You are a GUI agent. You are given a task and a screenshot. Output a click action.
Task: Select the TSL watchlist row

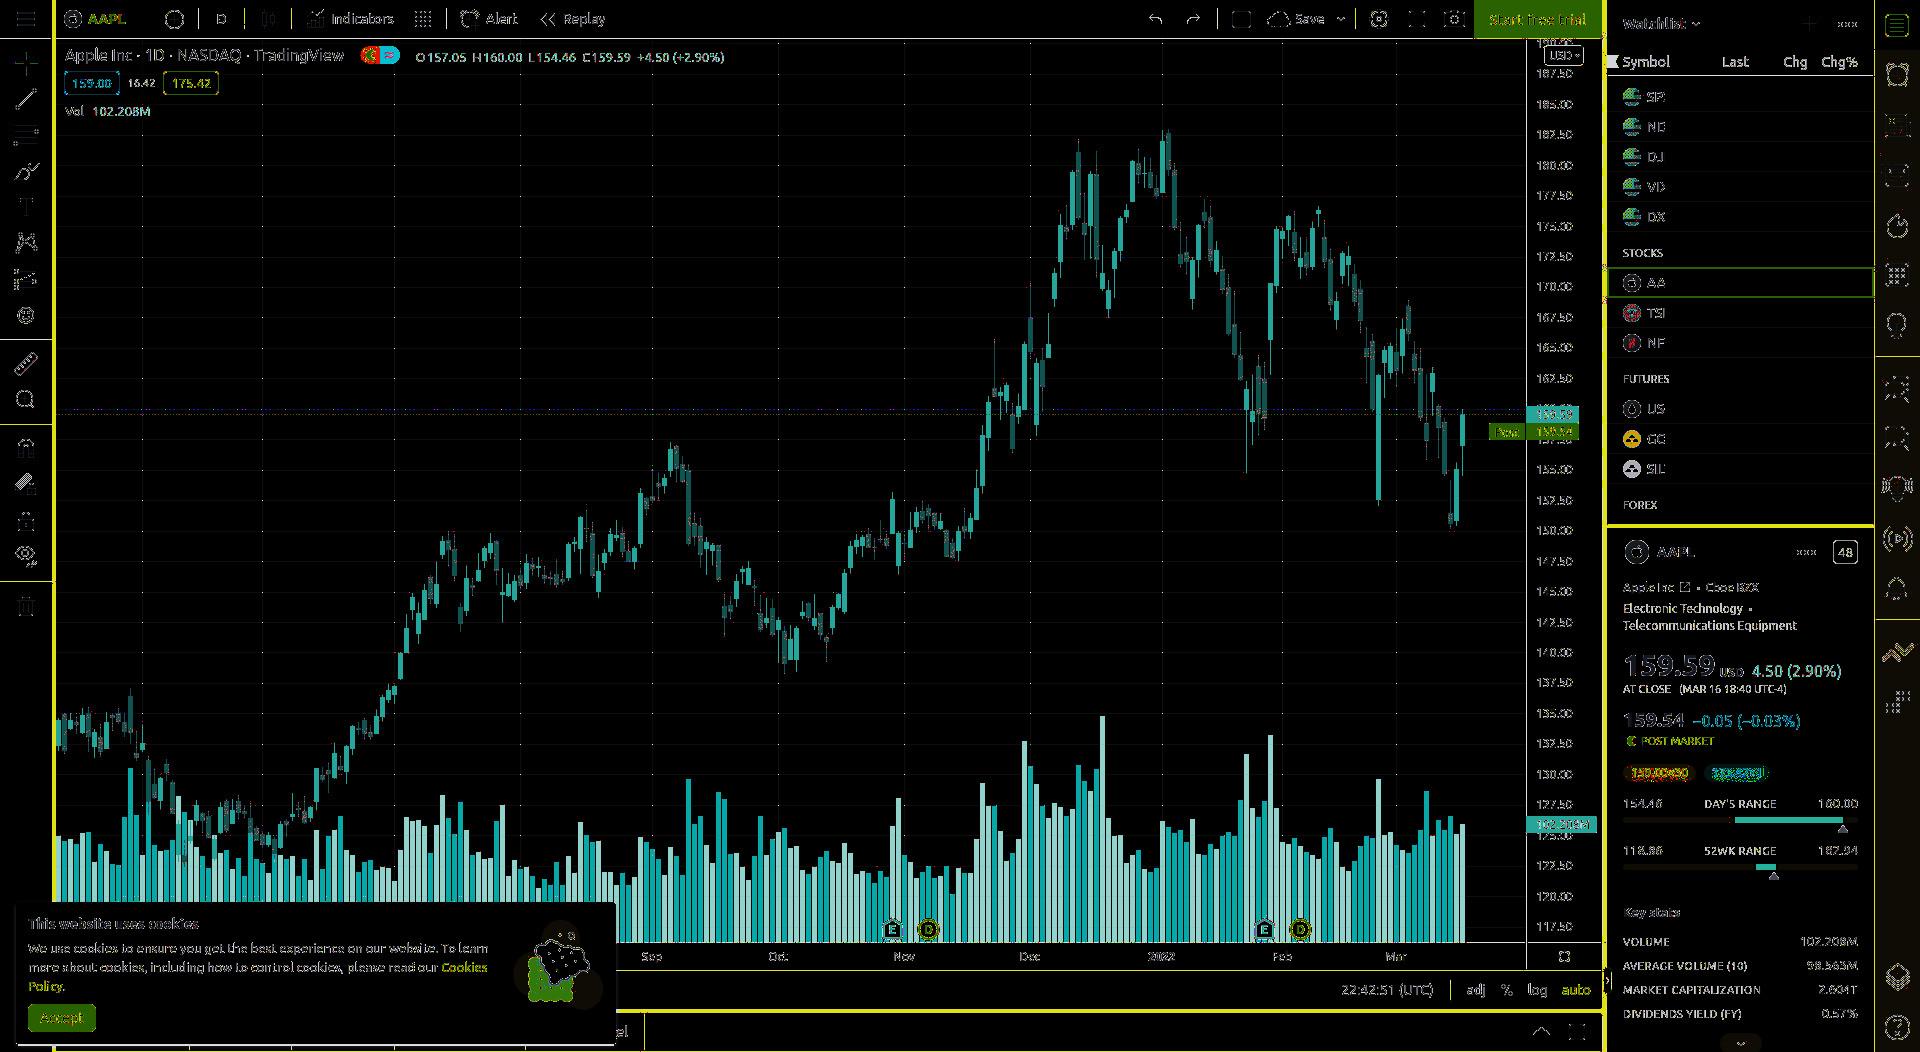[x=1740, y=313]
